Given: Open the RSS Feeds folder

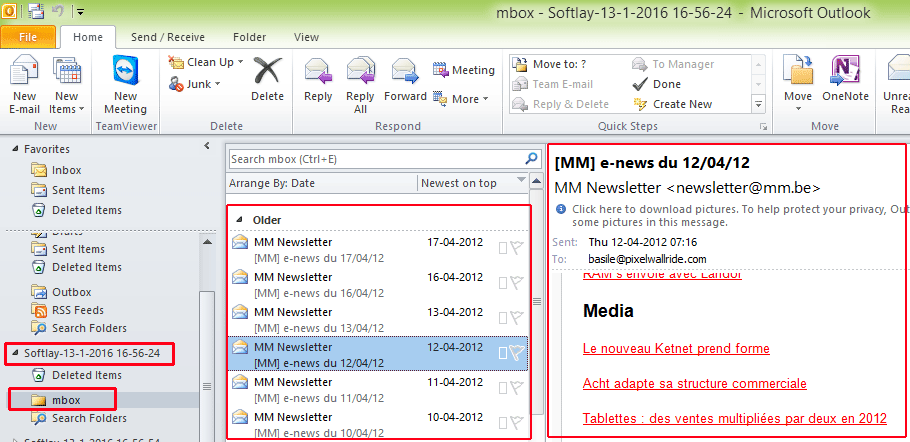Looking at the screenshot, I should click(68, 310).
